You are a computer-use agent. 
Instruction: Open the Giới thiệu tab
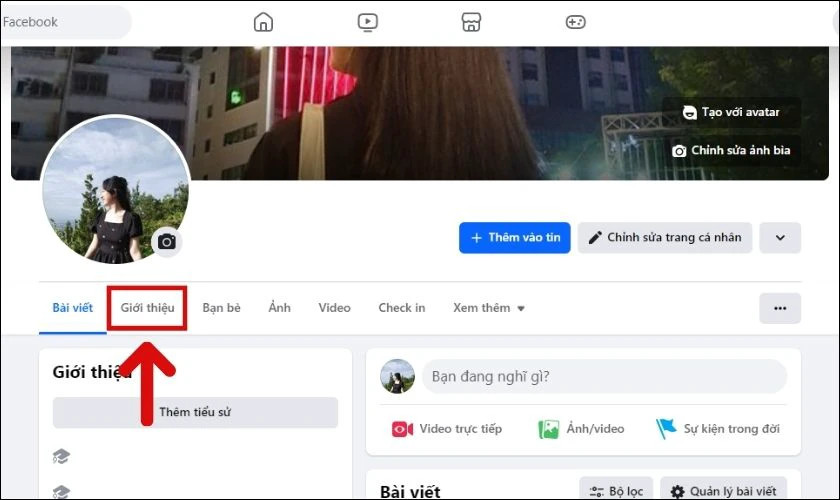tap(147, 308)
